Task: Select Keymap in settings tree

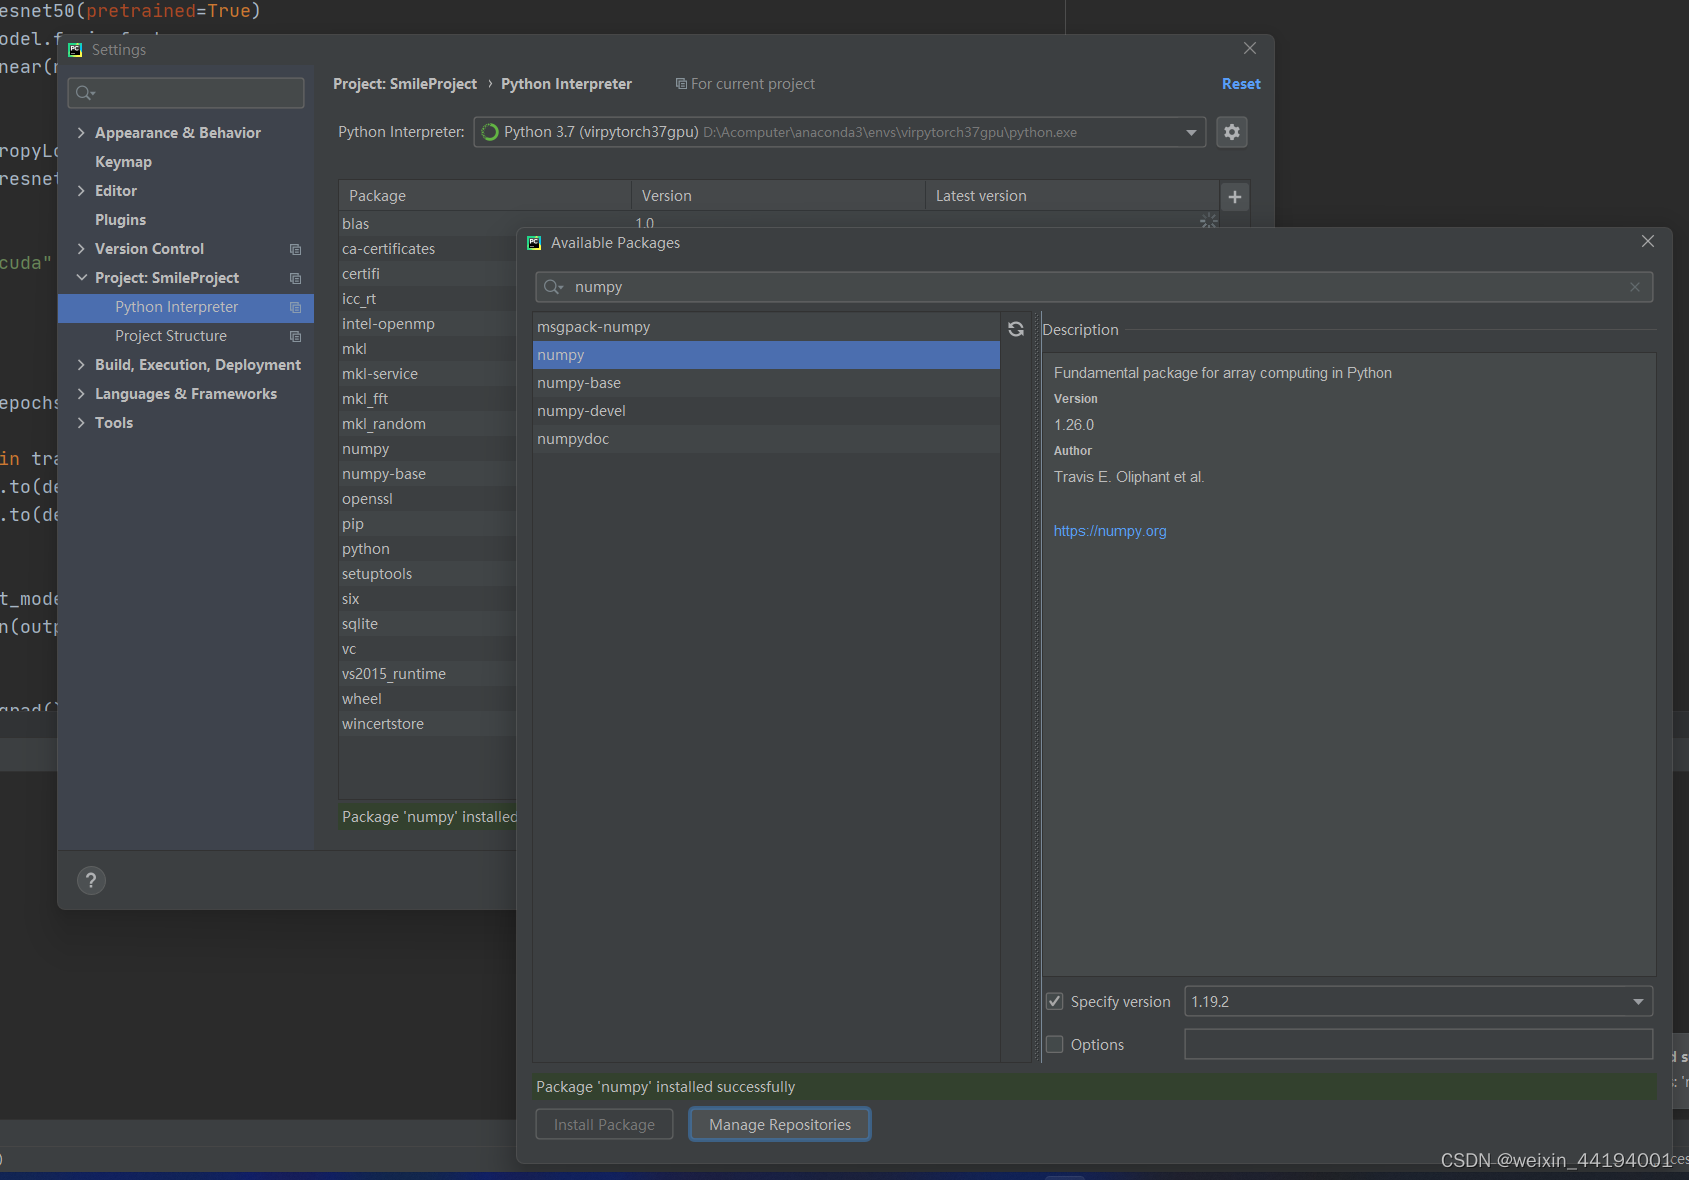Action: [123, 162]
